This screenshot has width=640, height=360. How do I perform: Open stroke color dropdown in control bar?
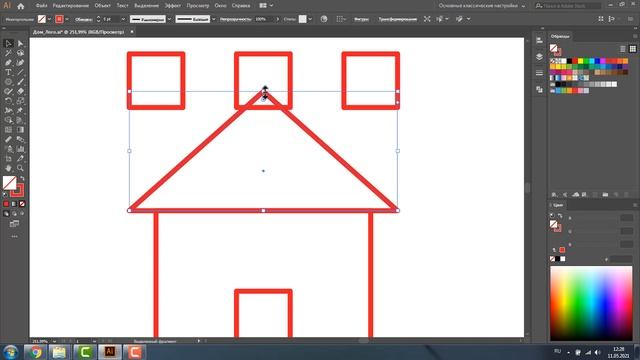coord(67,19)
